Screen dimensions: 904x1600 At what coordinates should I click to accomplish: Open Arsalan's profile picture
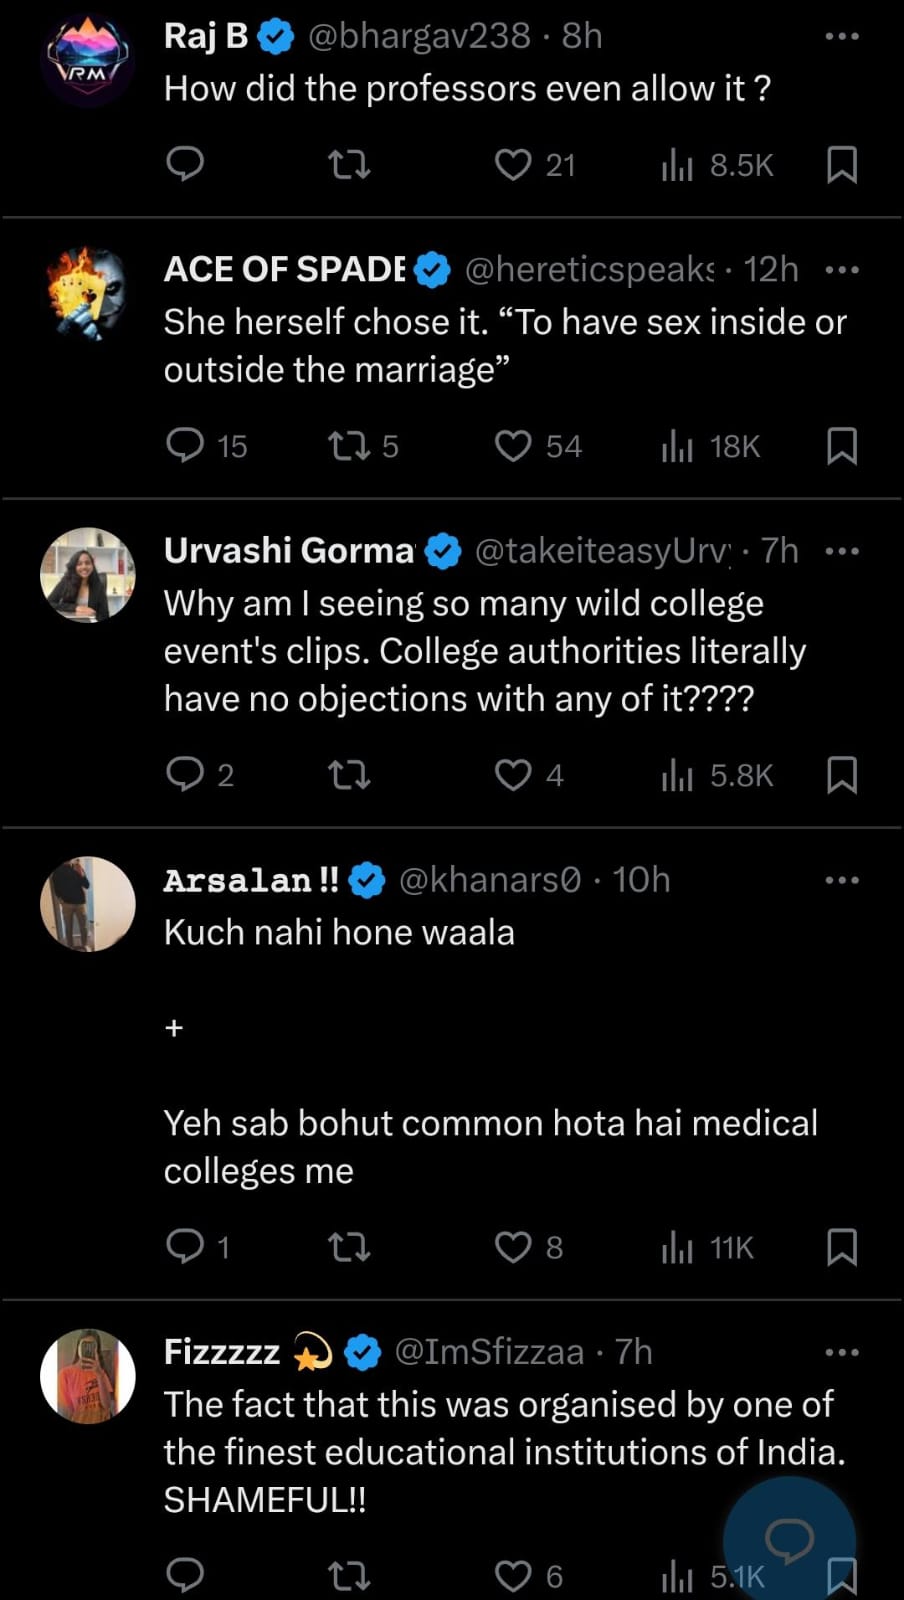88,904
